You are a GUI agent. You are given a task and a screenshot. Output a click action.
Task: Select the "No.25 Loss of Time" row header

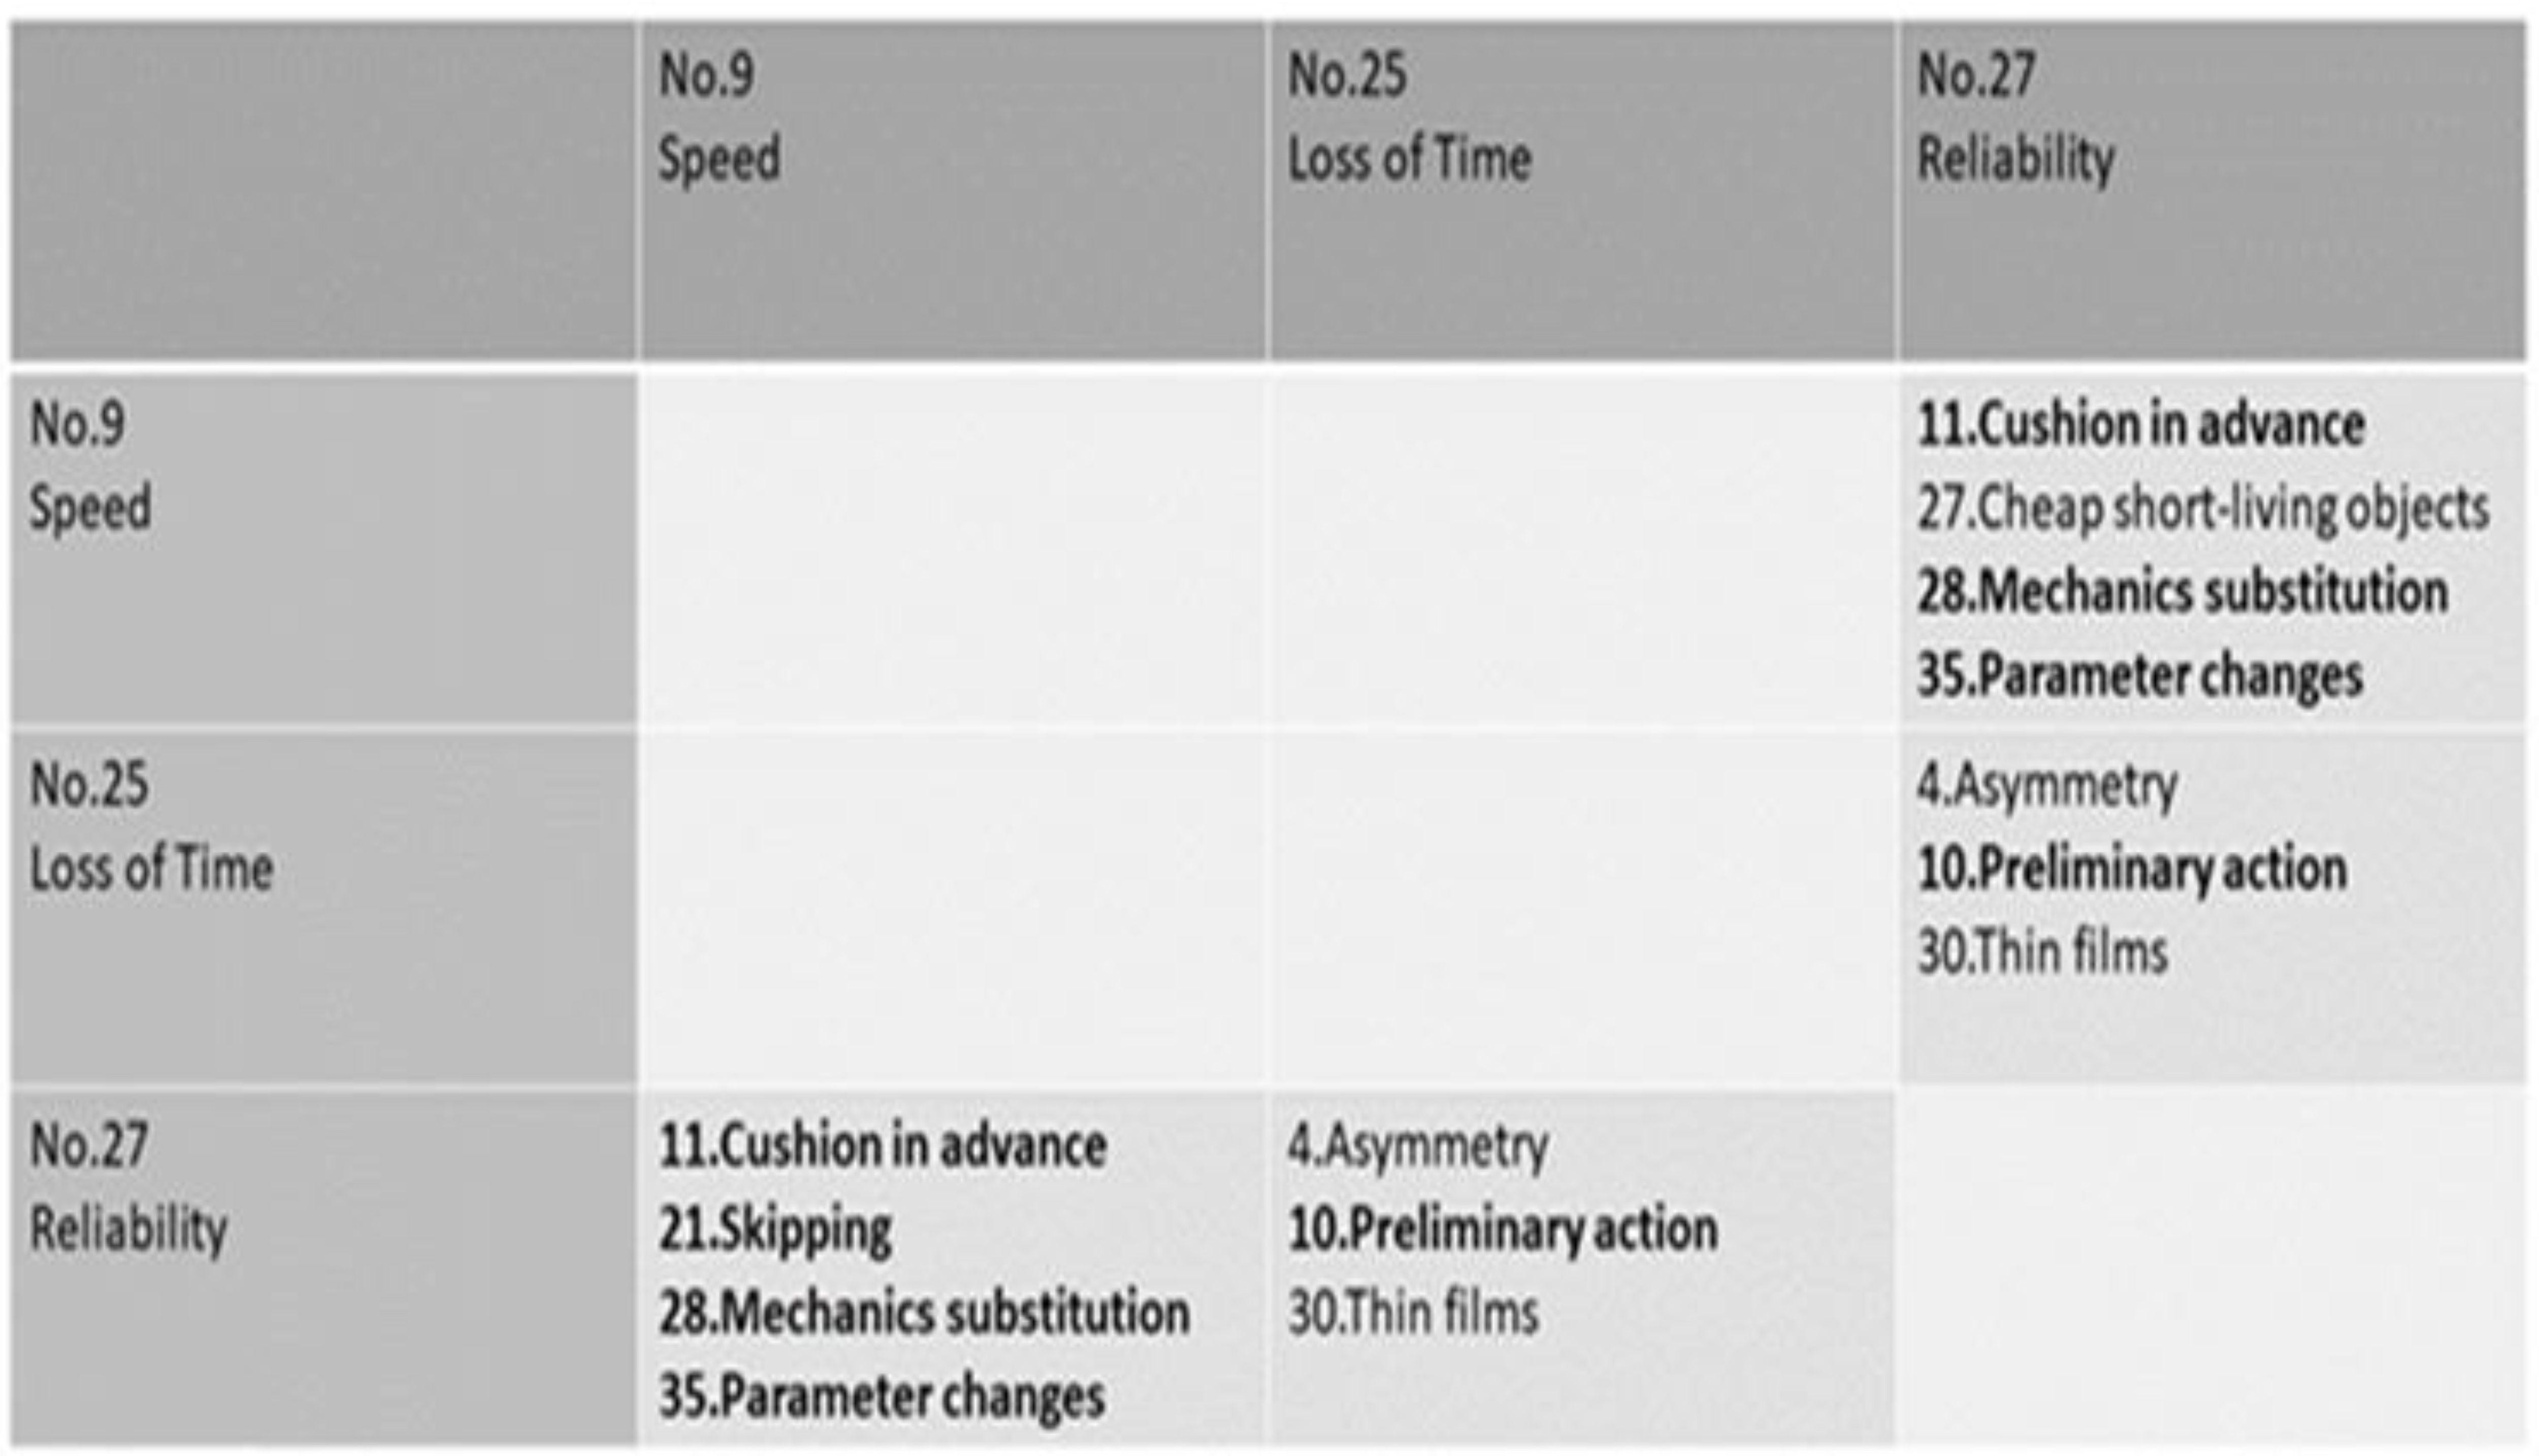tap(150, 826)
